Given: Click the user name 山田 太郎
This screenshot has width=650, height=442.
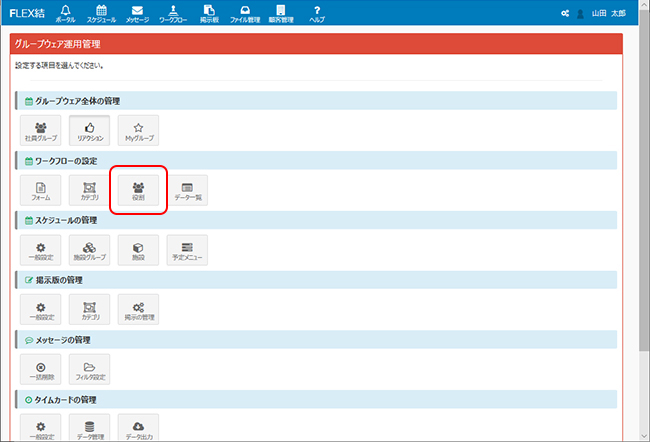Looking at the screenshot, I should click(609, 13).
